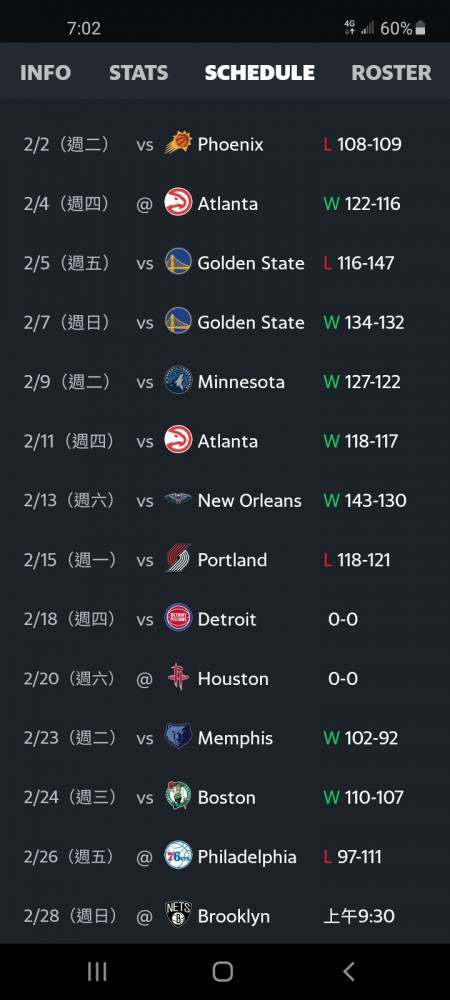Tap the Philadelphia 76ers logo
Image resolution: width=450 pixels, height=1000 pixels.
[x=178, y=855]
